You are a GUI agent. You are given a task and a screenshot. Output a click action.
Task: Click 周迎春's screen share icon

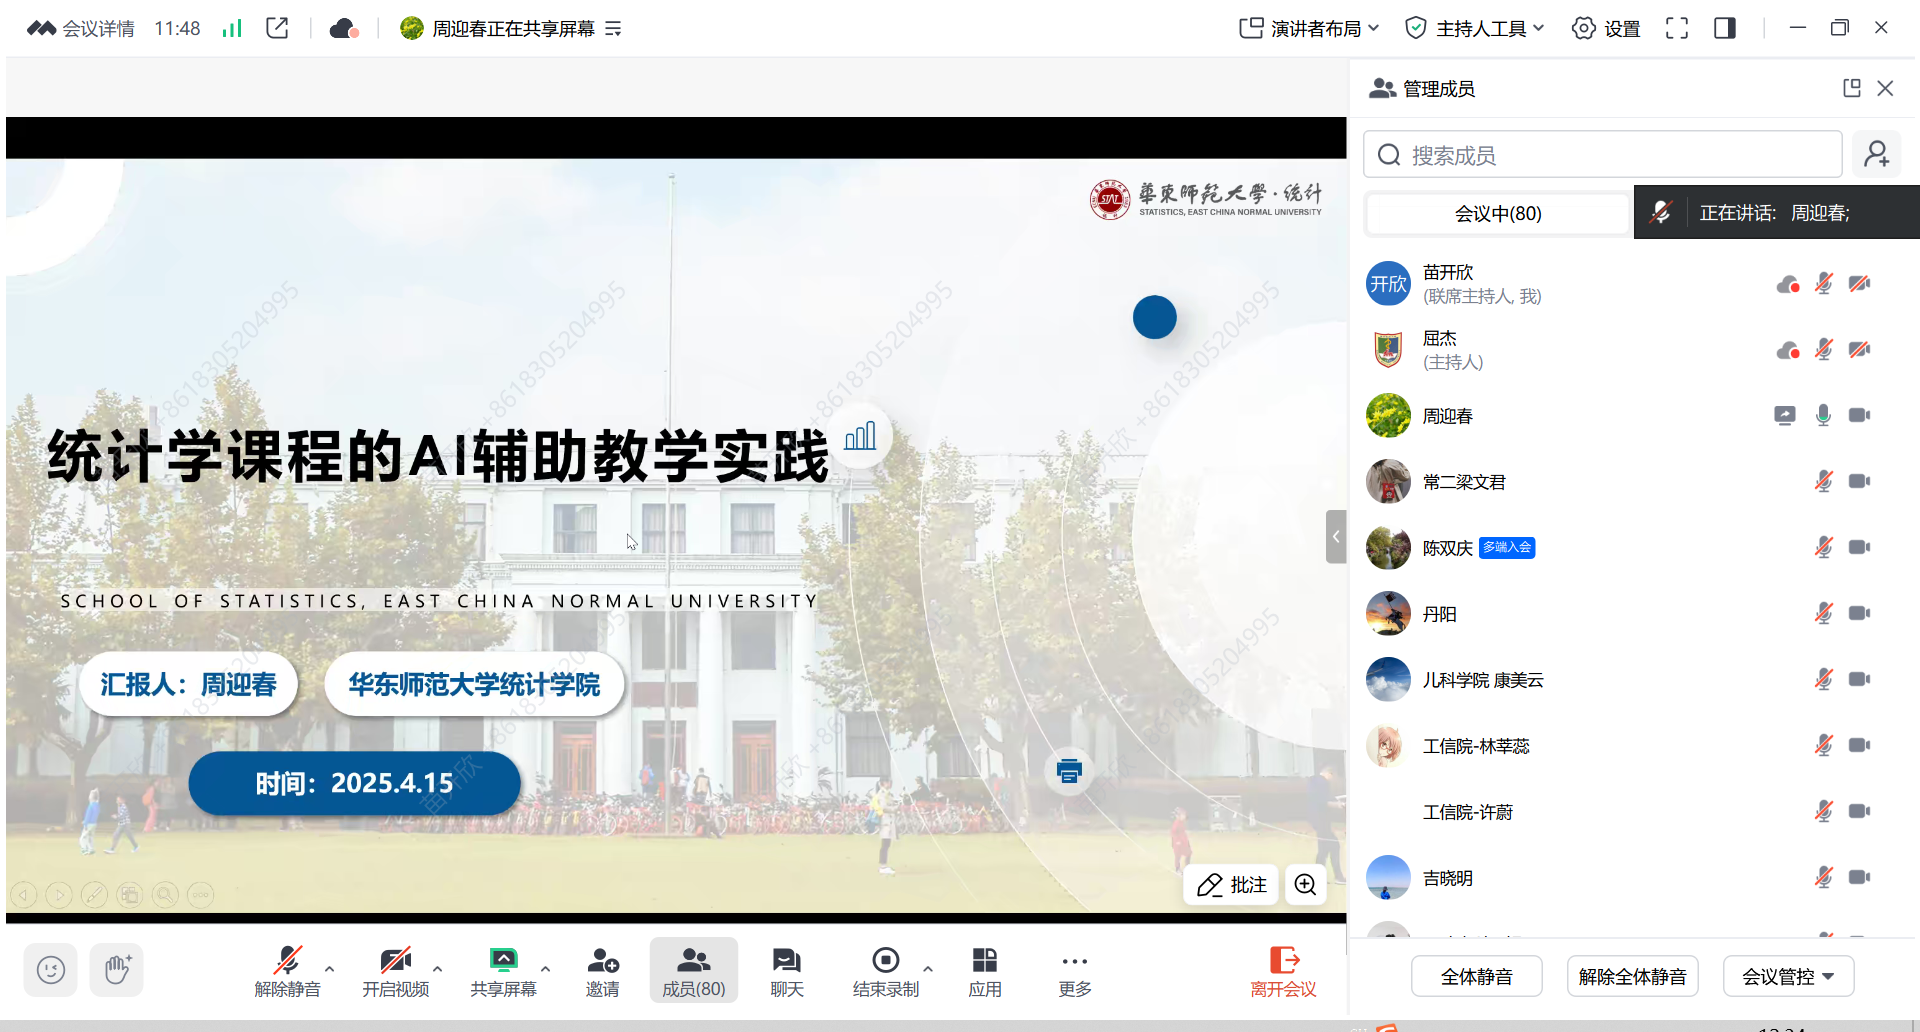(1785, 416)
